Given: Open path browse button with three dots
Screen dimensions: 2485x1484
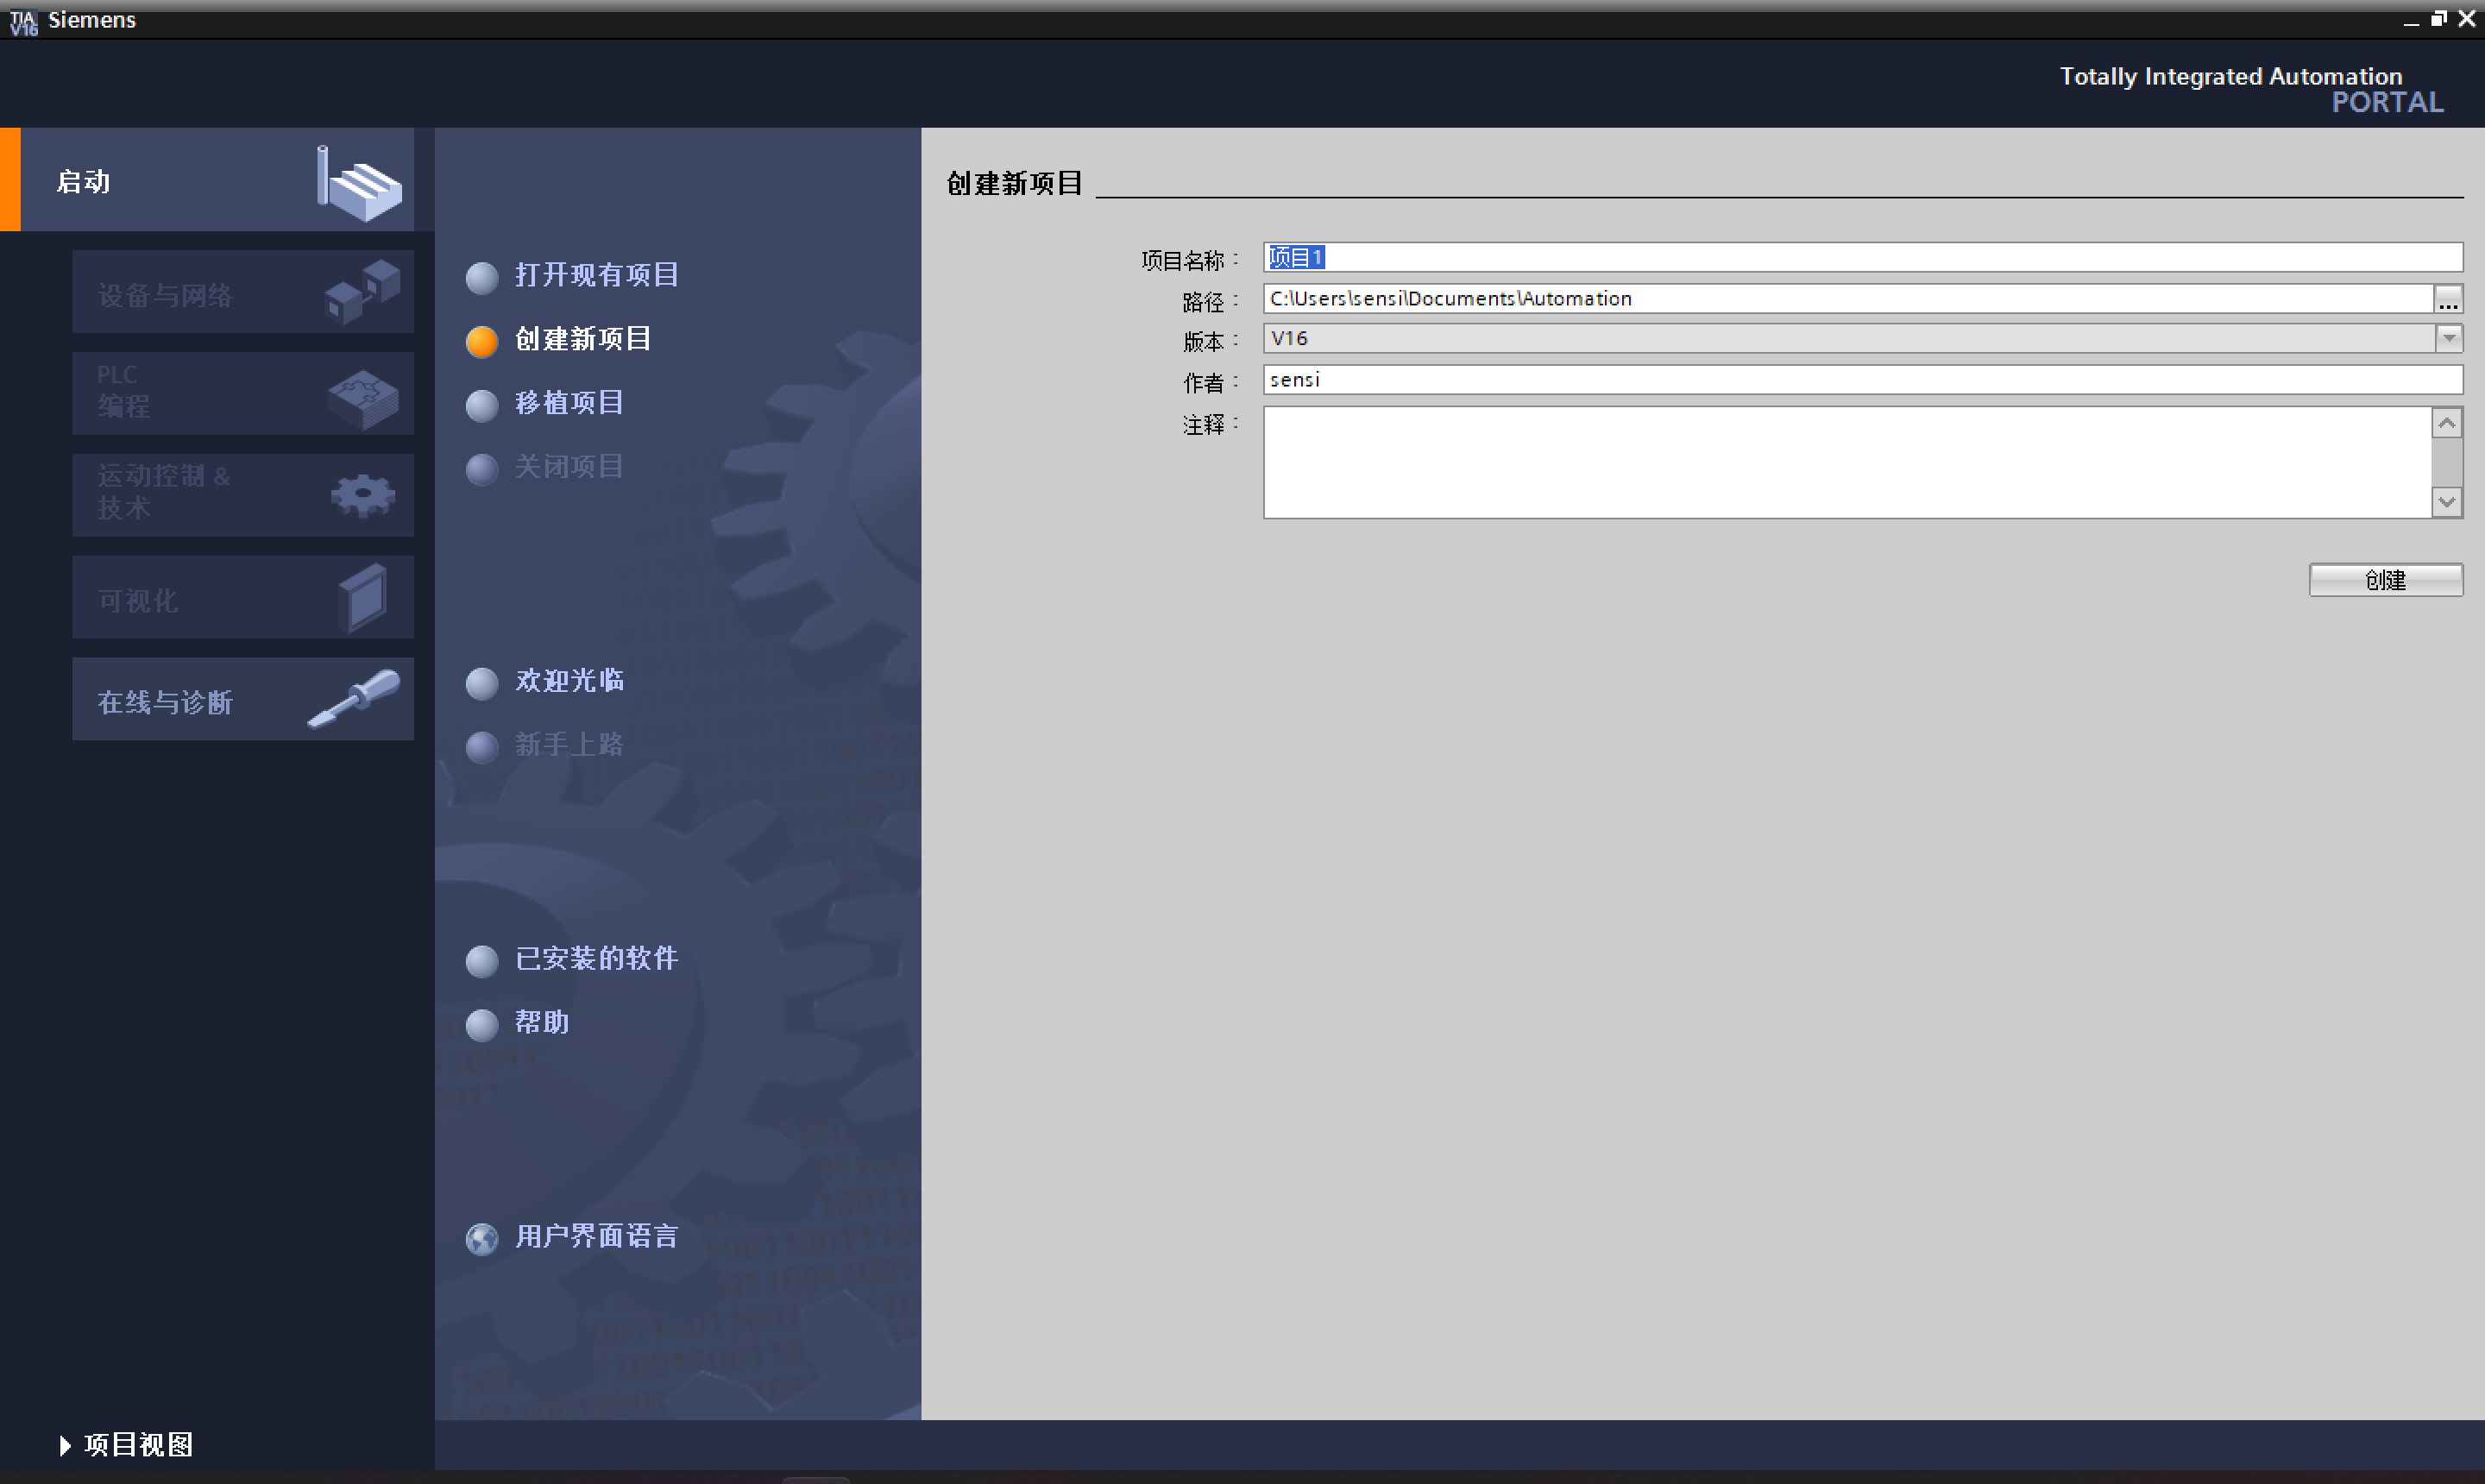Looking at the screenshot, I should pyautogui.click(x=2447, y=299).
